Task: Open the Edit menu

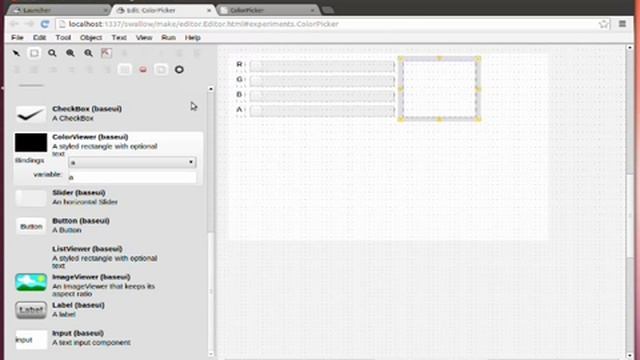Action: click(x=39, y=38)
